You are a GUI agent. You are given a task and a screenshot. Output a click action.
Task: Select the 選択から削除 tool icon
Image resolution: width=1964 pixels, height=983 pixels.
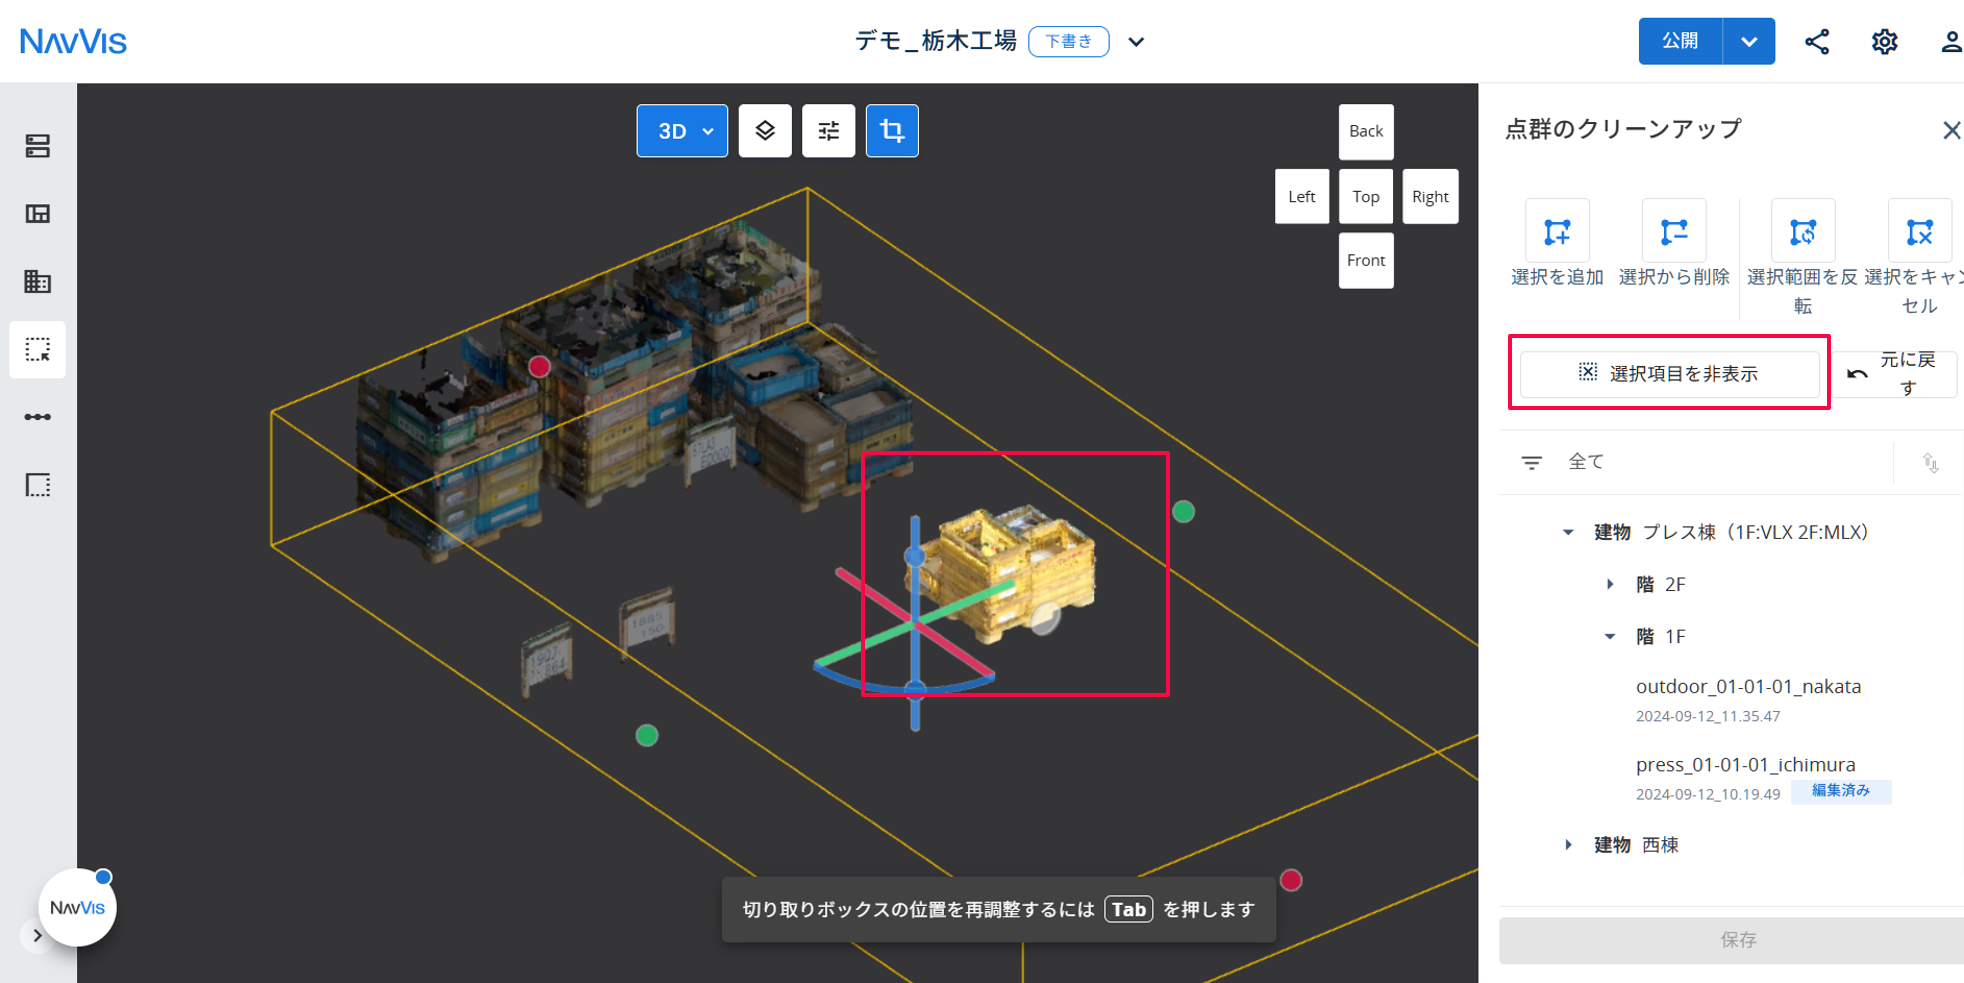coord(1674,232)
